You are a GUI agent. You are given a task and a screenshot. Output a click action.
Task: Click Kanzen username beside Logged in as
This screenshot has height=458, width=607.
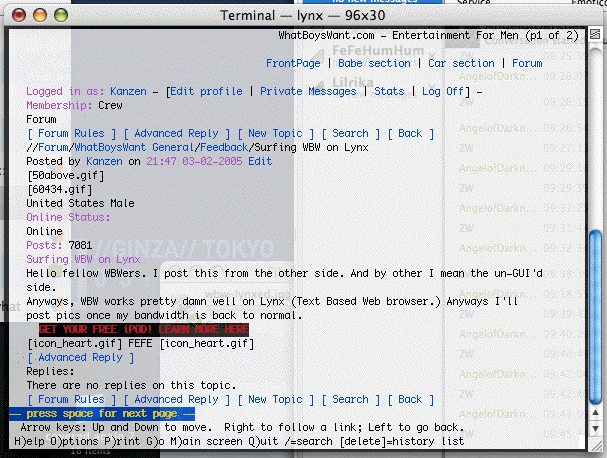[x=128, y=91]
